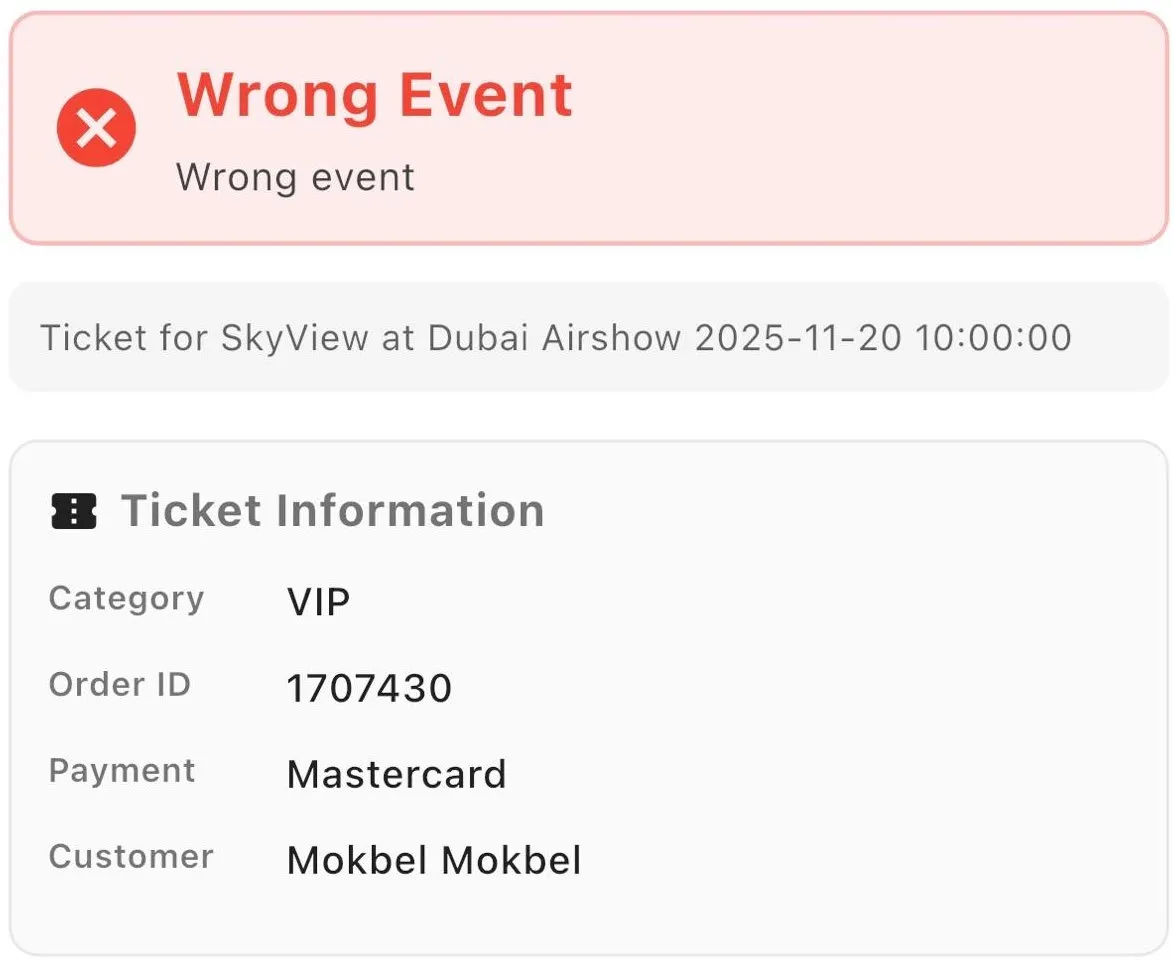Click the circular cross symbol in the banner

click(95, 128)
